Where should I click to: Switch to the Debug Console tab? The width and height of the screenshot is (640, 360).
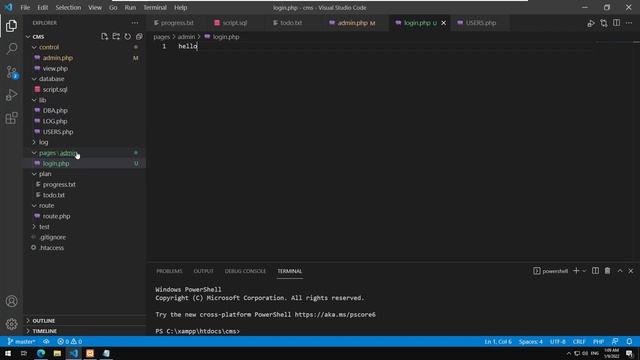245,271
